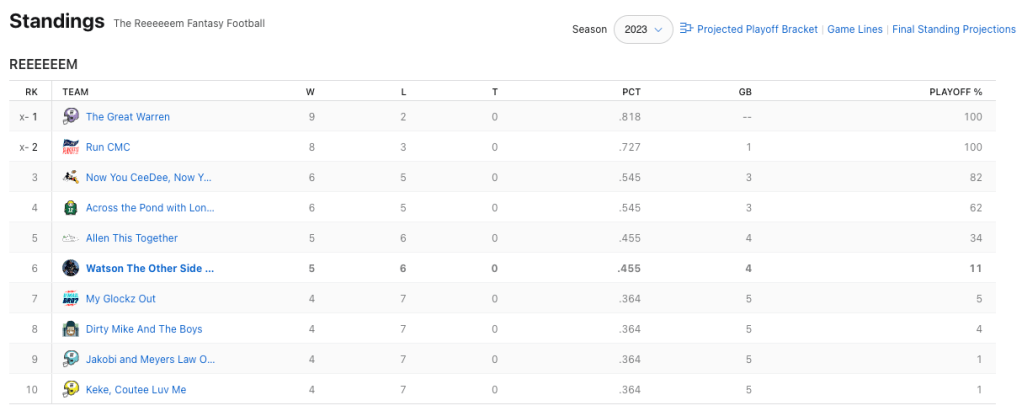Click Allen This Together team logo
The height and width of the screenshot is (411, 1022).
[x=71, y=238]
